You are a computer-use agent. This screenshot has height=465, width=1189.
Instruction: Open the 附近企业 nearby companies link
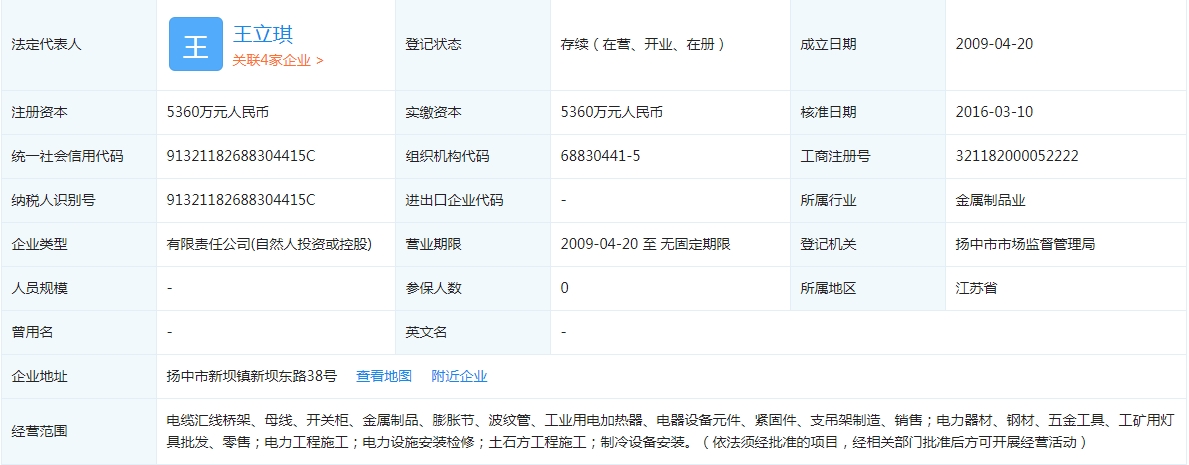tap(459, 376)
